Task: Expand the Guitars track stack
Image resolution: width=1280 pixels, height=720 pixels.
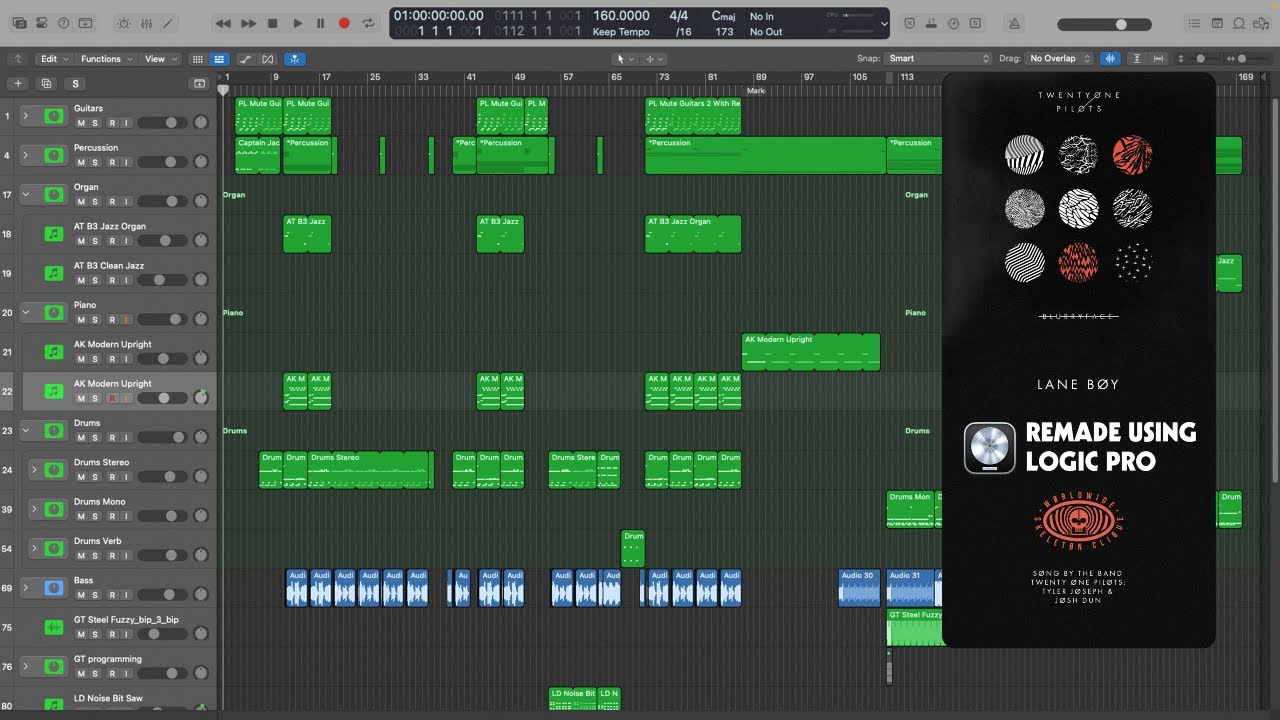Action: pyautogui.click(x=26, y=116)
